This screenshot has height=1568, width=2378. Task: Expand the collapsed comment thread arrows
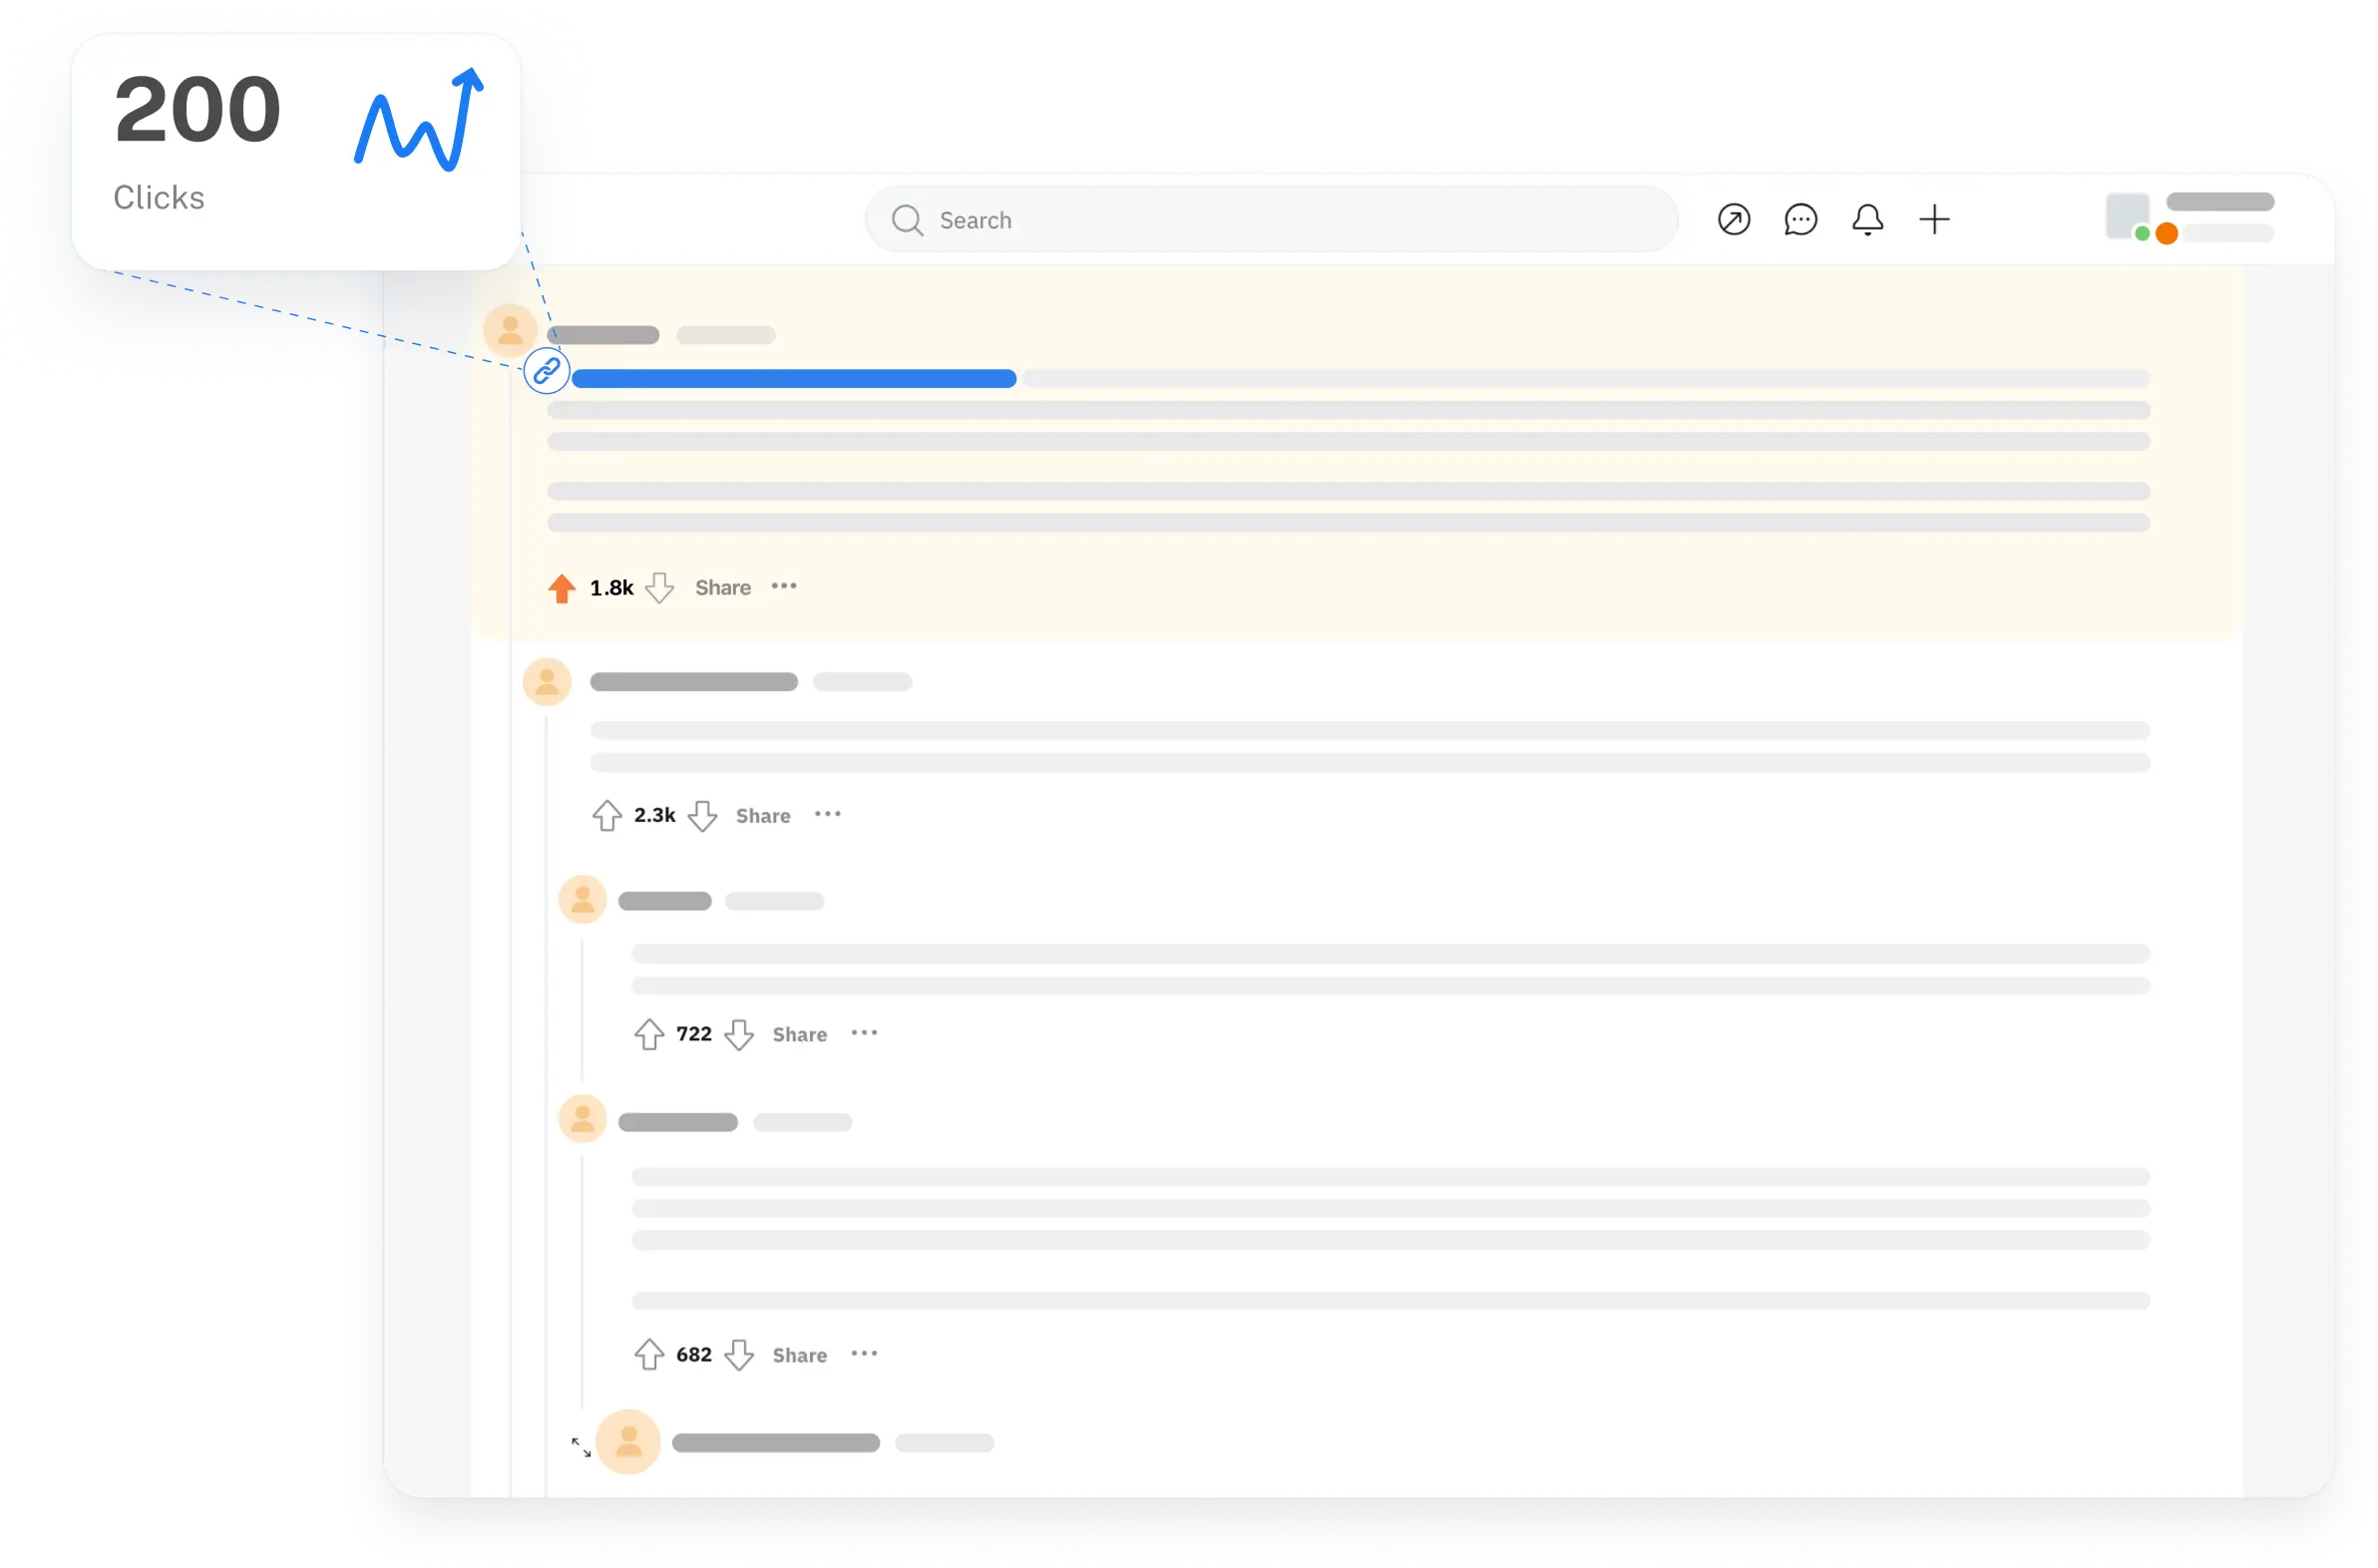[581, 1447]
